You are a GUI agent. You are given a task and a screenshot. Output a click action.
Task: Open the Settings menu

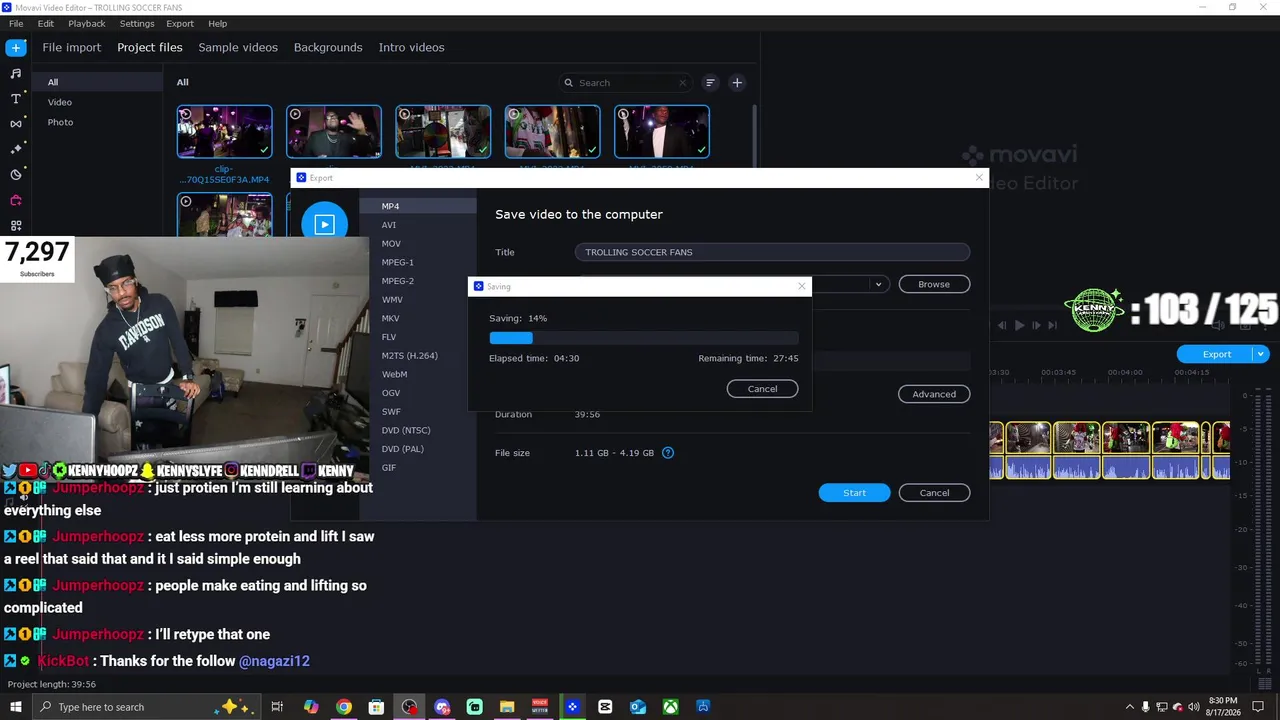137,23
